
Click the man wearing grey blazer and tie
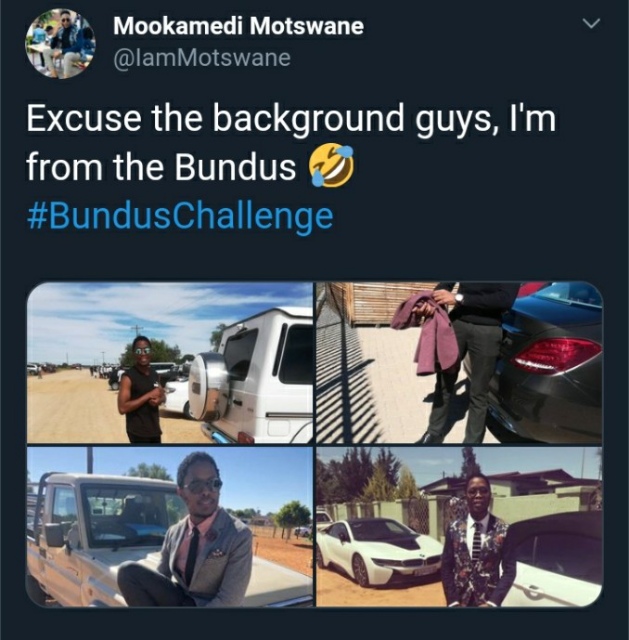[x=192, y=531]
